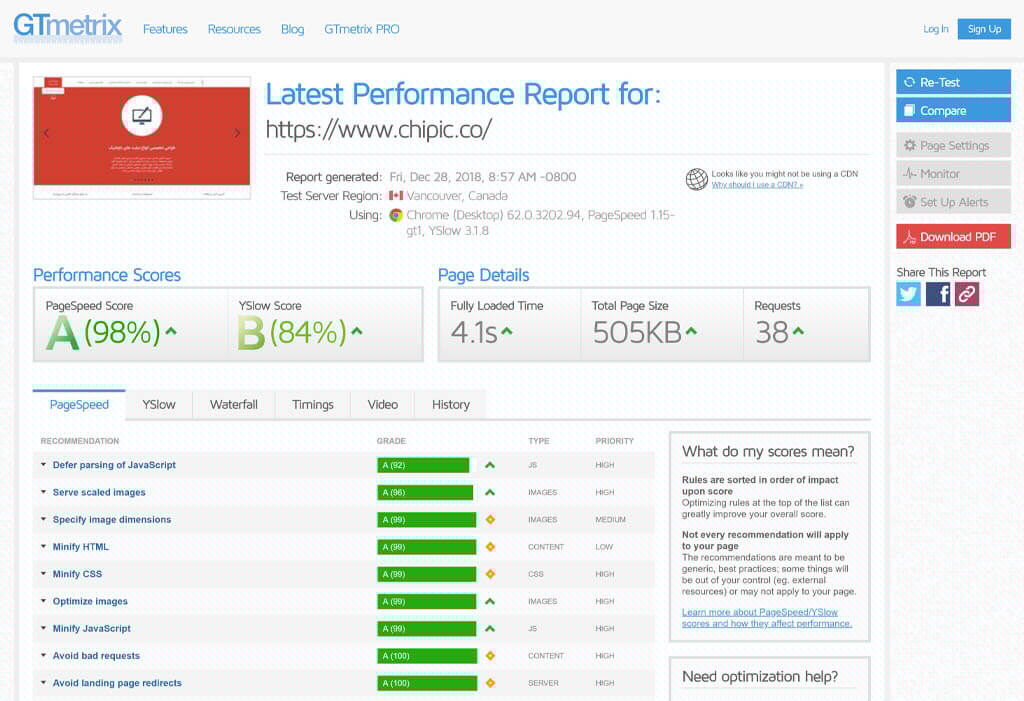Go to Blog in navigation
The width and height of the screenshot is (1024, 701).
click(x=293, y=29)
